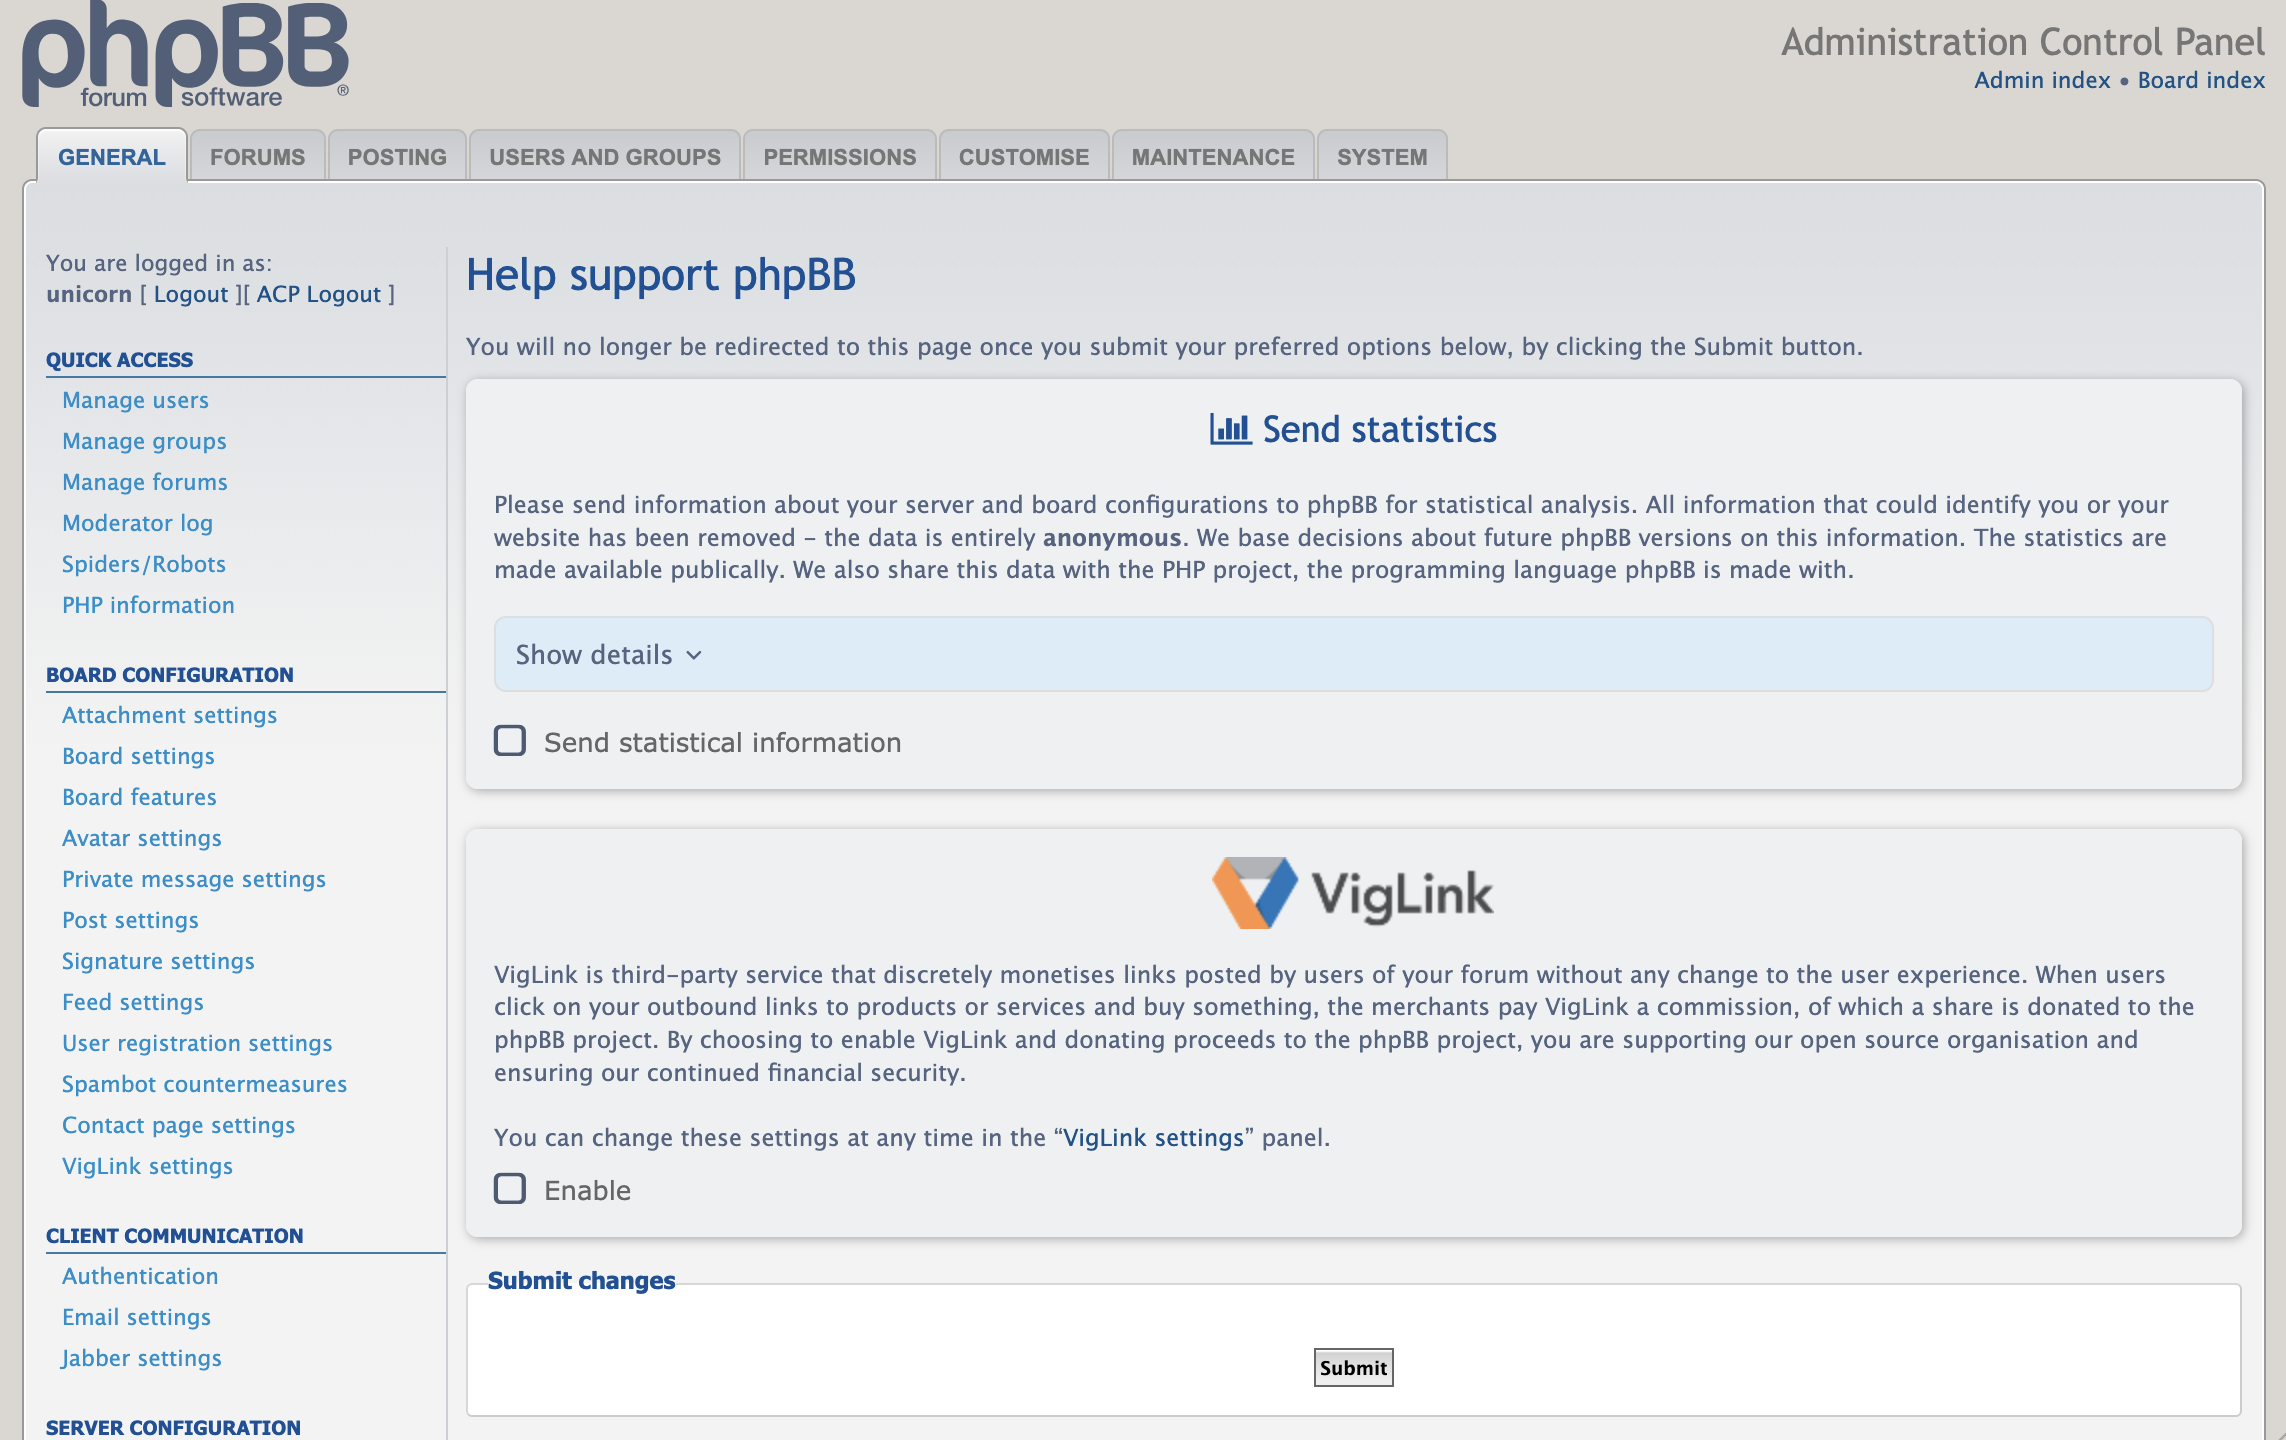Switch to the Forums tab

[257, 157]
